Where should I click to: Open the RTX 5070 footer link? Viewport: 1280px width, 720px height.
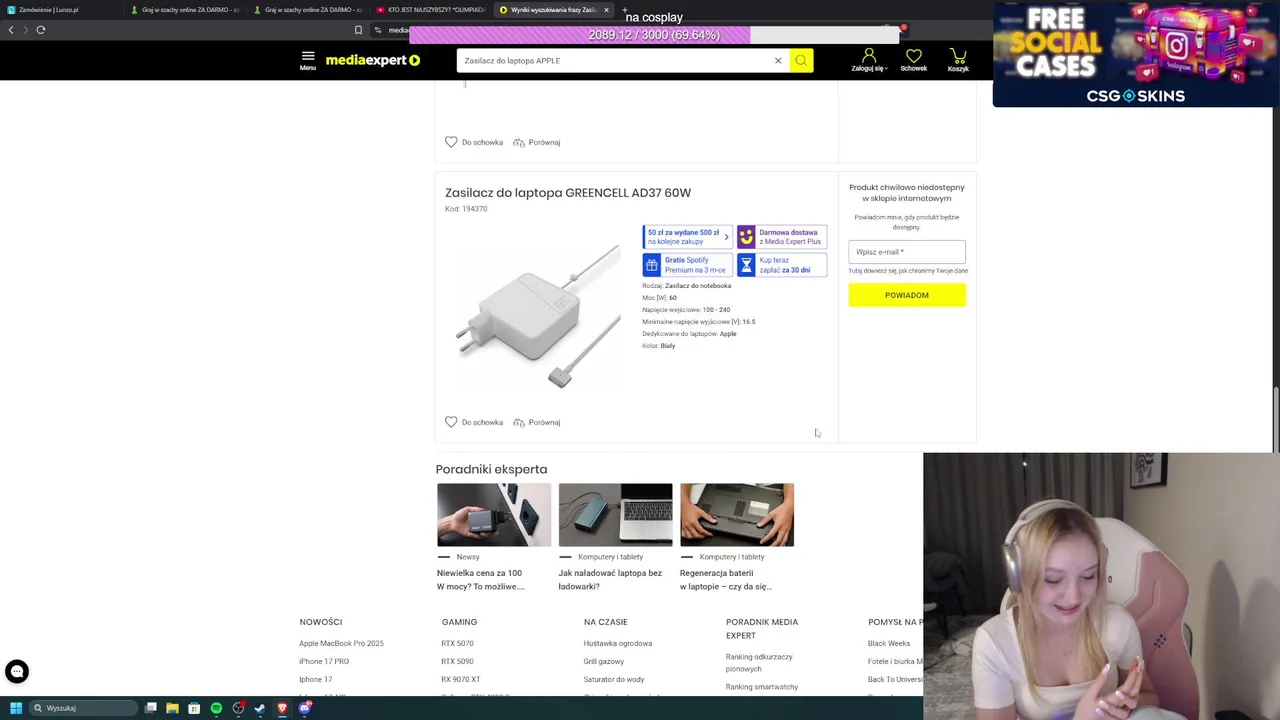click(x=457, y=643)
